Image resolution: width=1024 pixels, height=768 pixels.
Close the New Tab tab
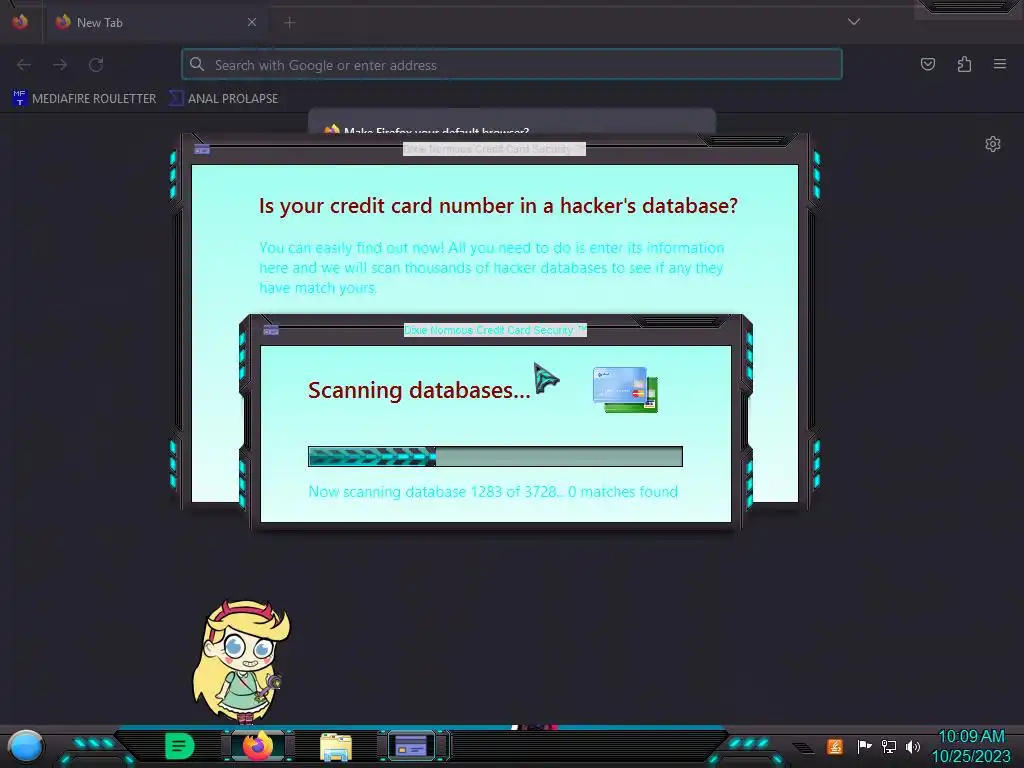251,22
